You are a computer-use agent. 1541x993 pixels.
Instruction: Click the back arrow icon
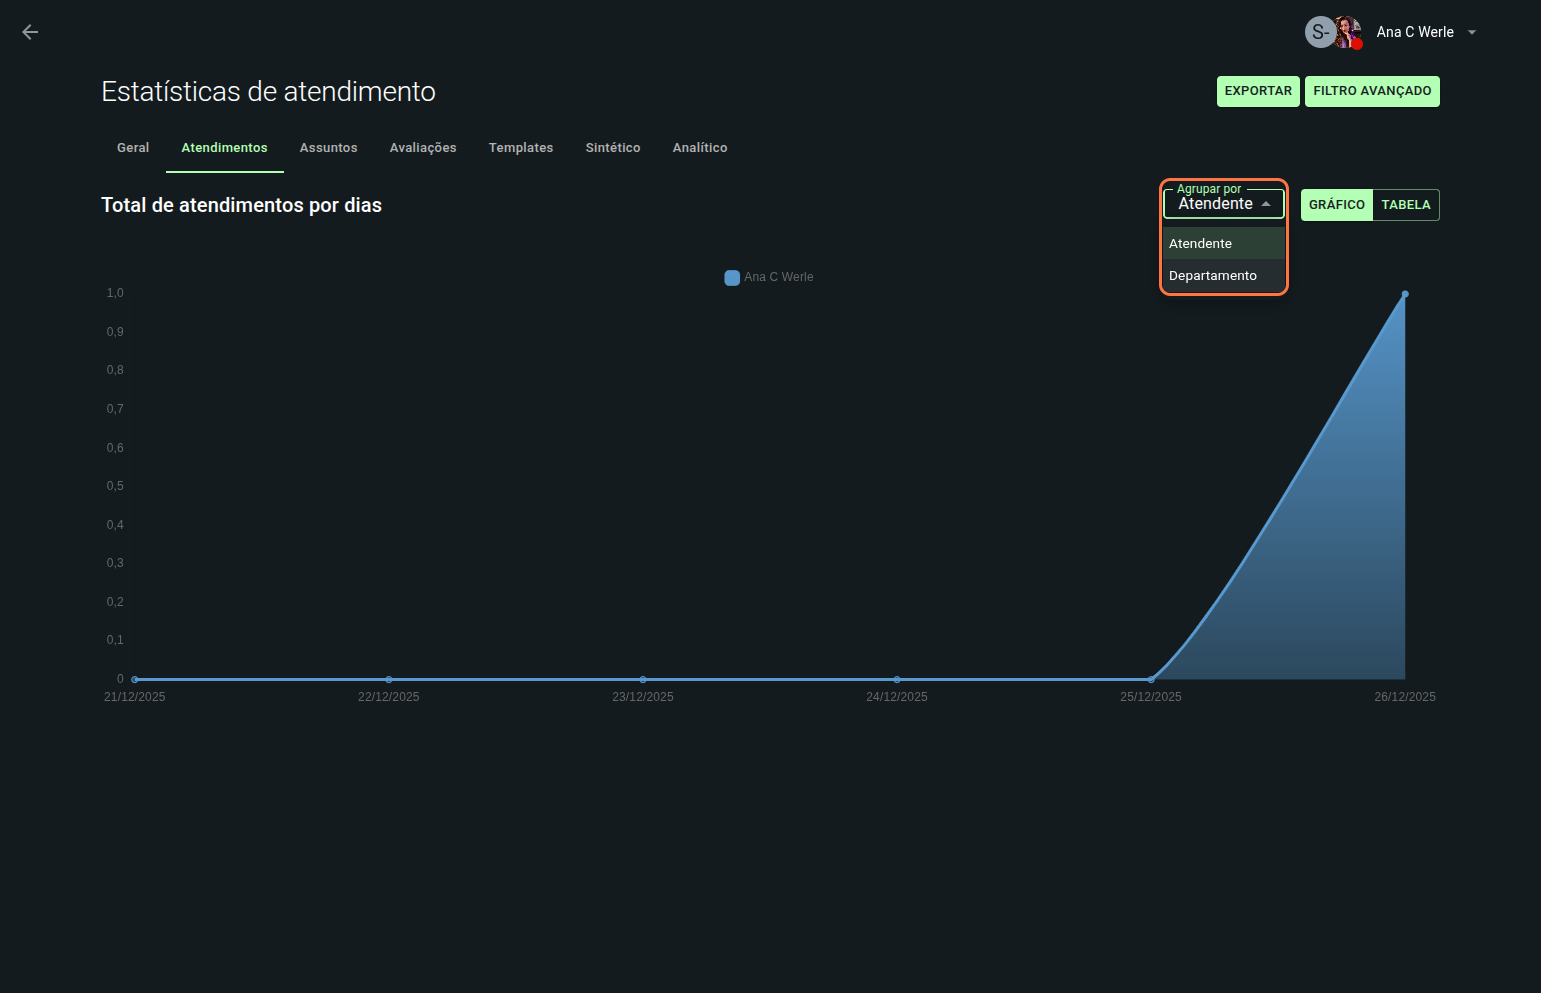[30, 32]
